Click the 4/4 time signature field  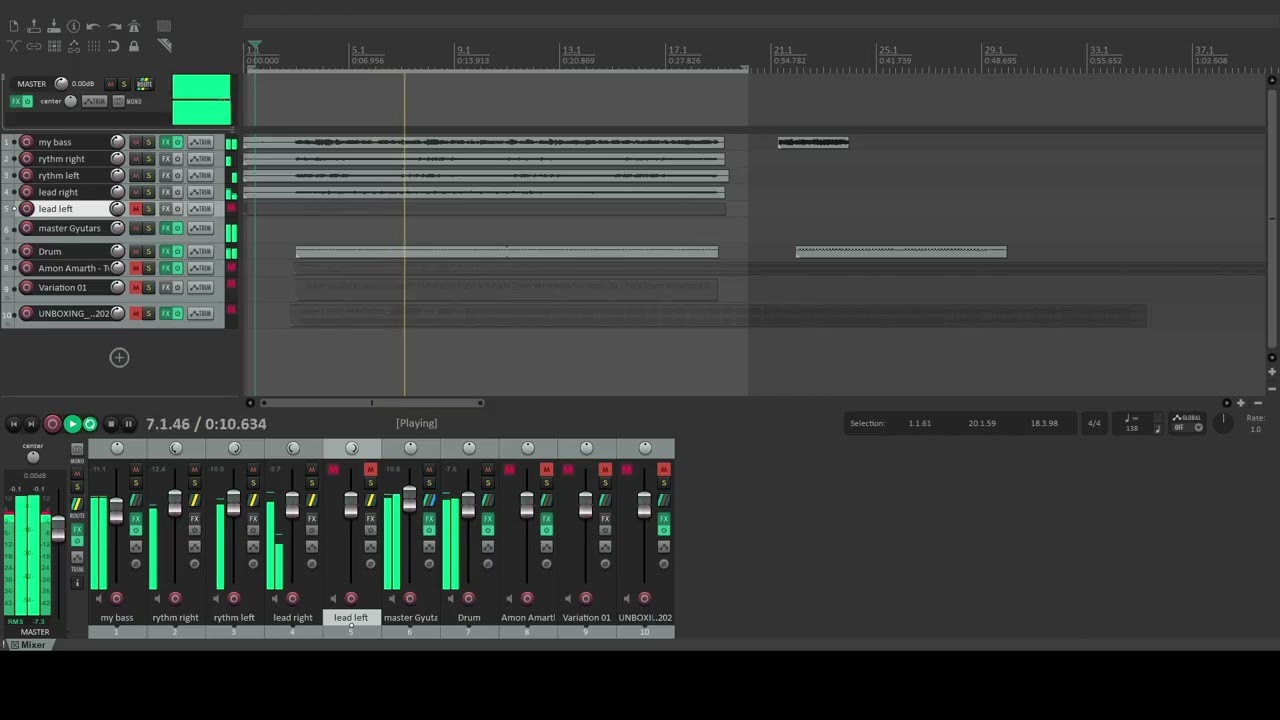(x=1094, y=423)
